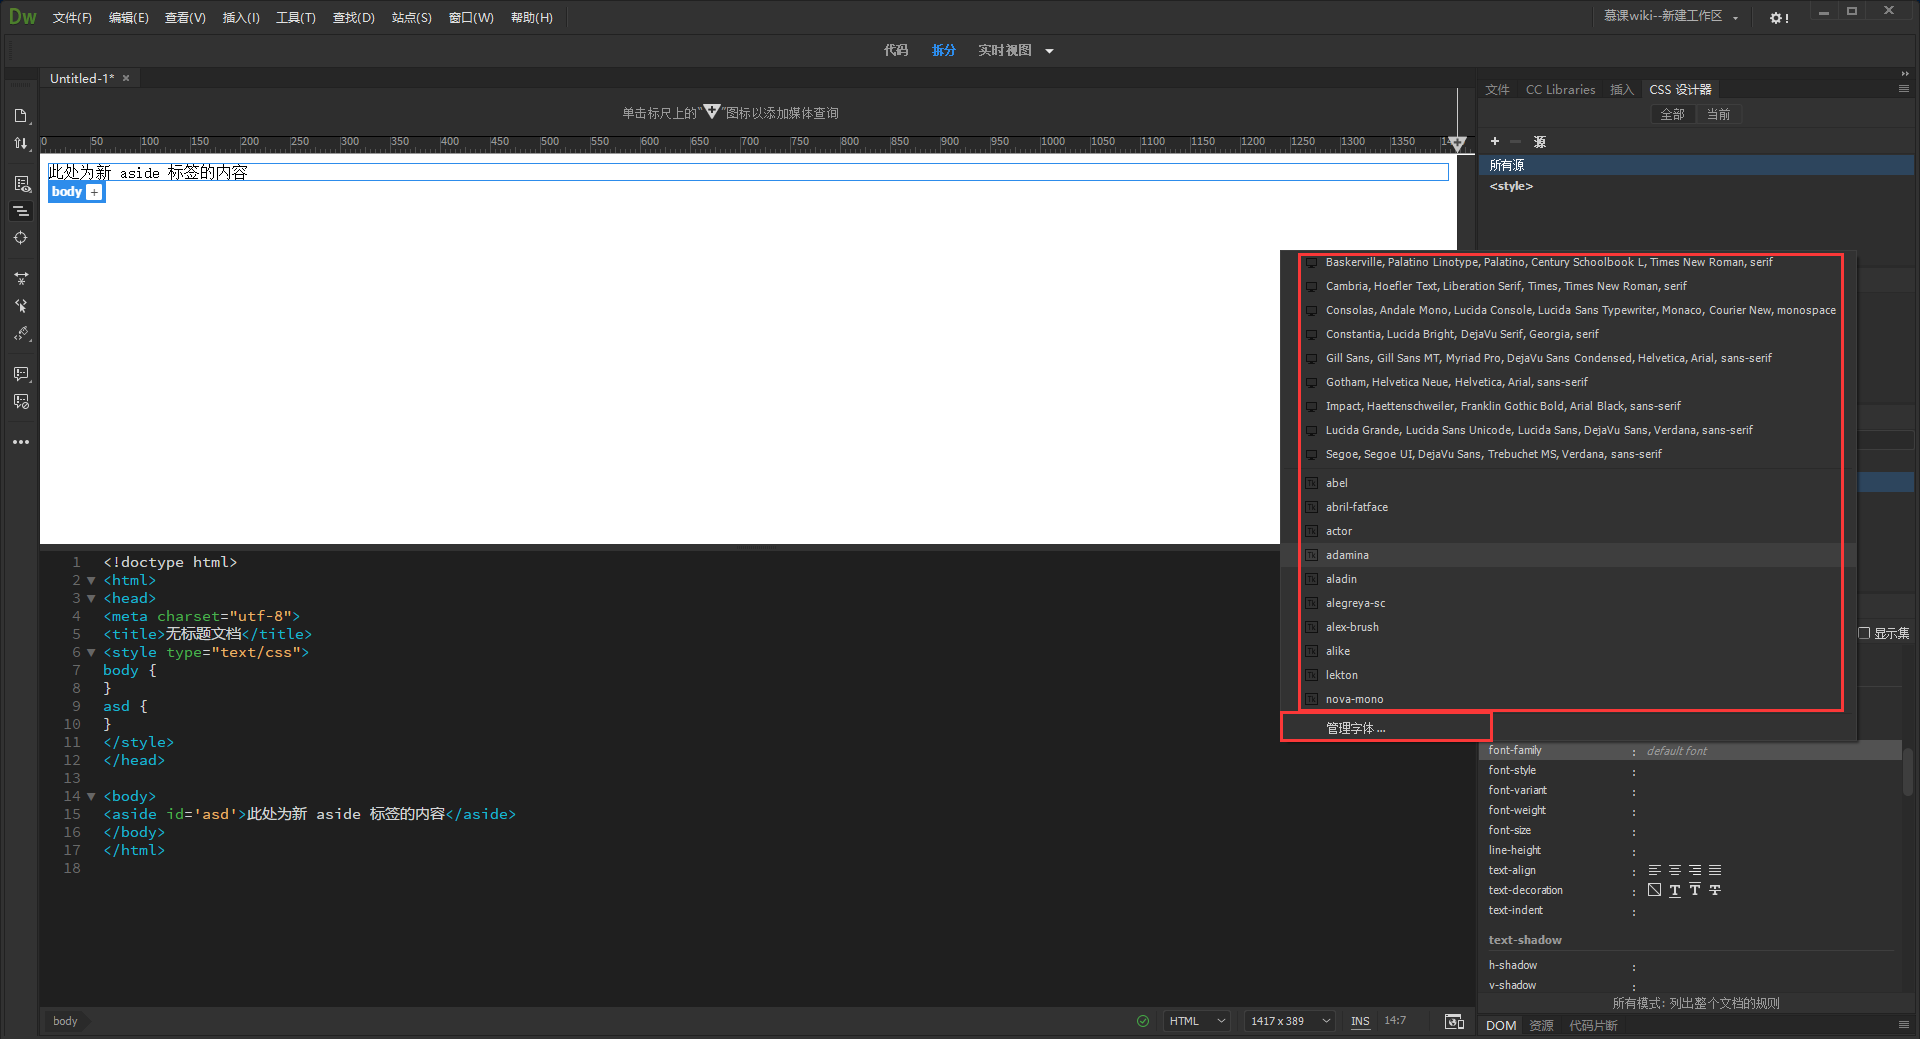
Task: Toggle INS insert mode in status bar
Action: (1360, 1021)
